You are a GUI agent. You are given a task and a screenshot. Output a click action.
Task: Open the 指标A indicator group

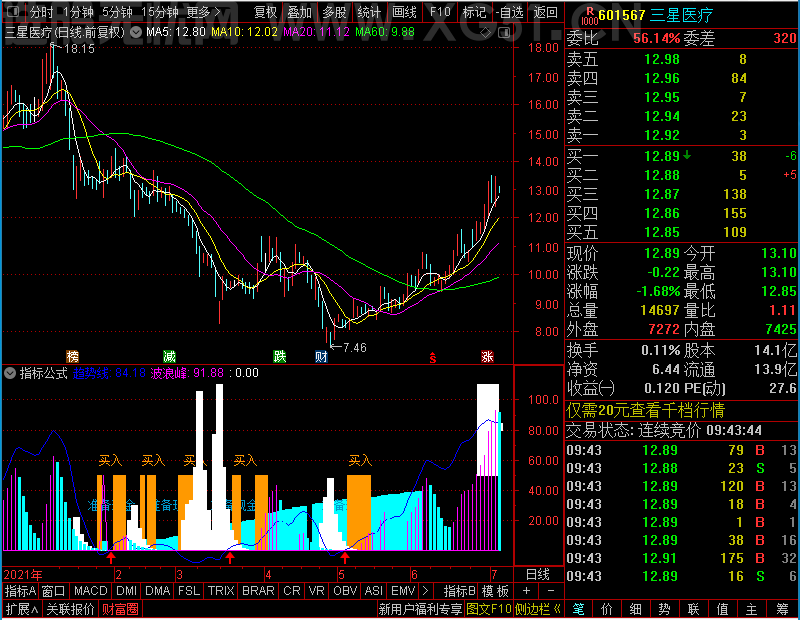point(20,591)
